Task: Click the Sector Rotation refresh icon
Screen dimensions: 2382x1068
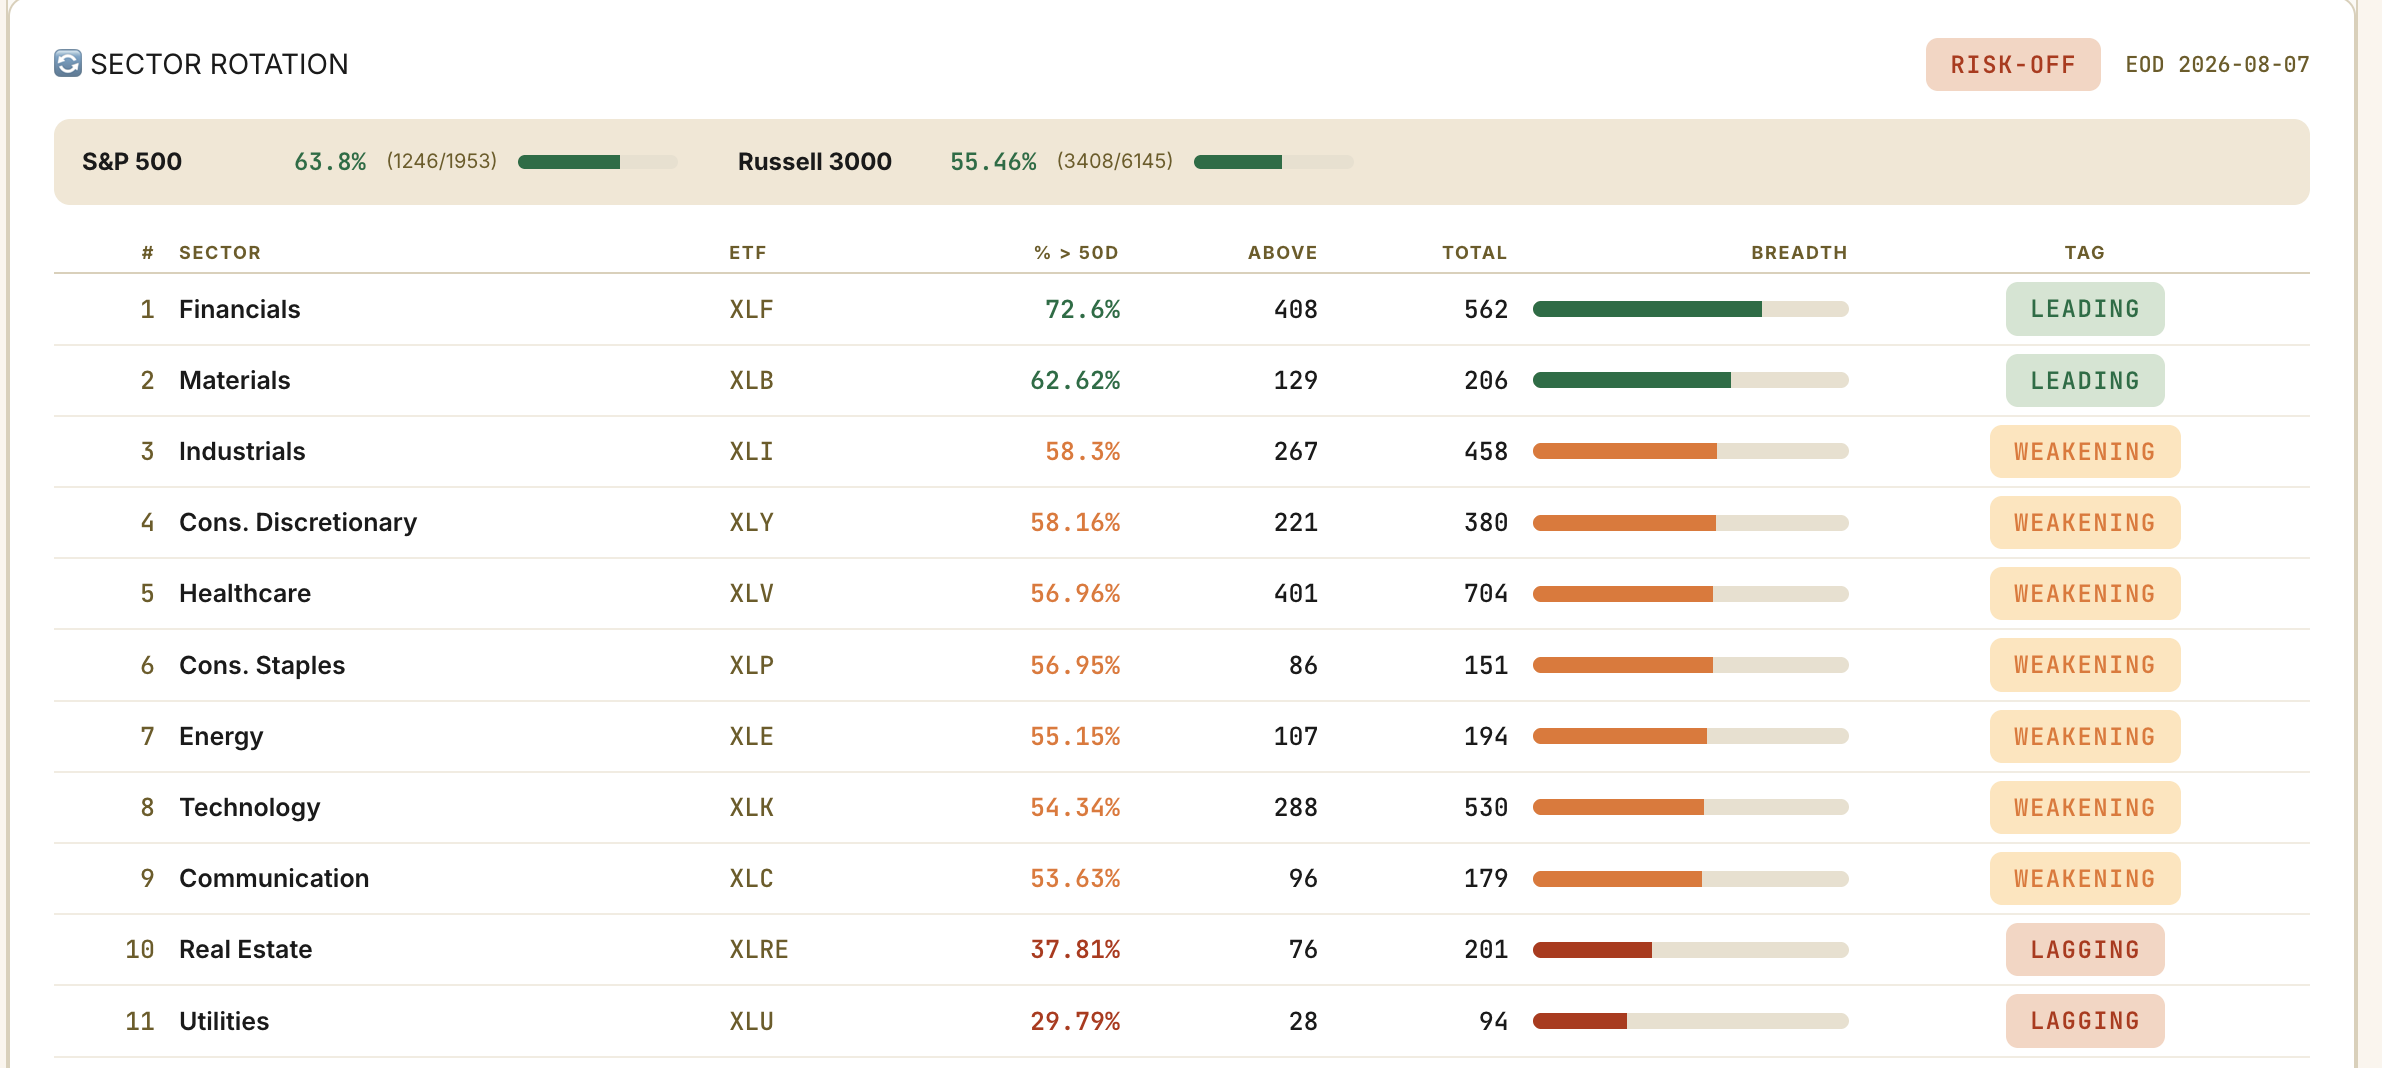Action: coord(68,64)
